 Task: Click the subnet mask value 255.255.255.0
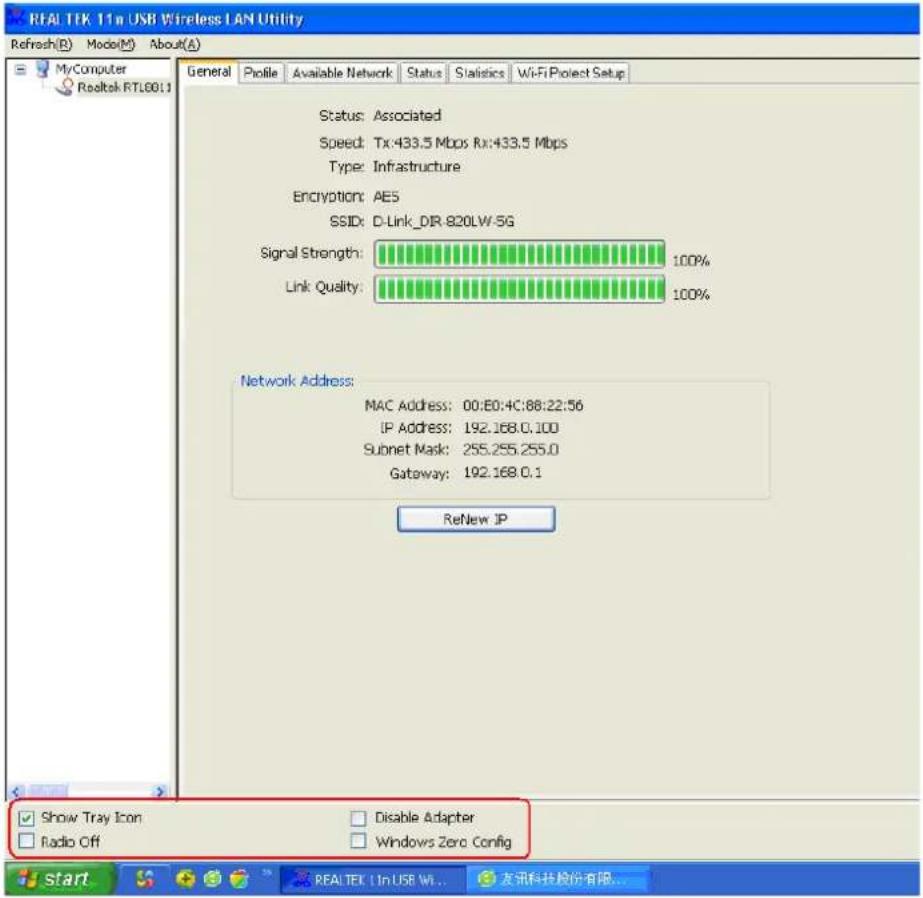coord(511,450)
